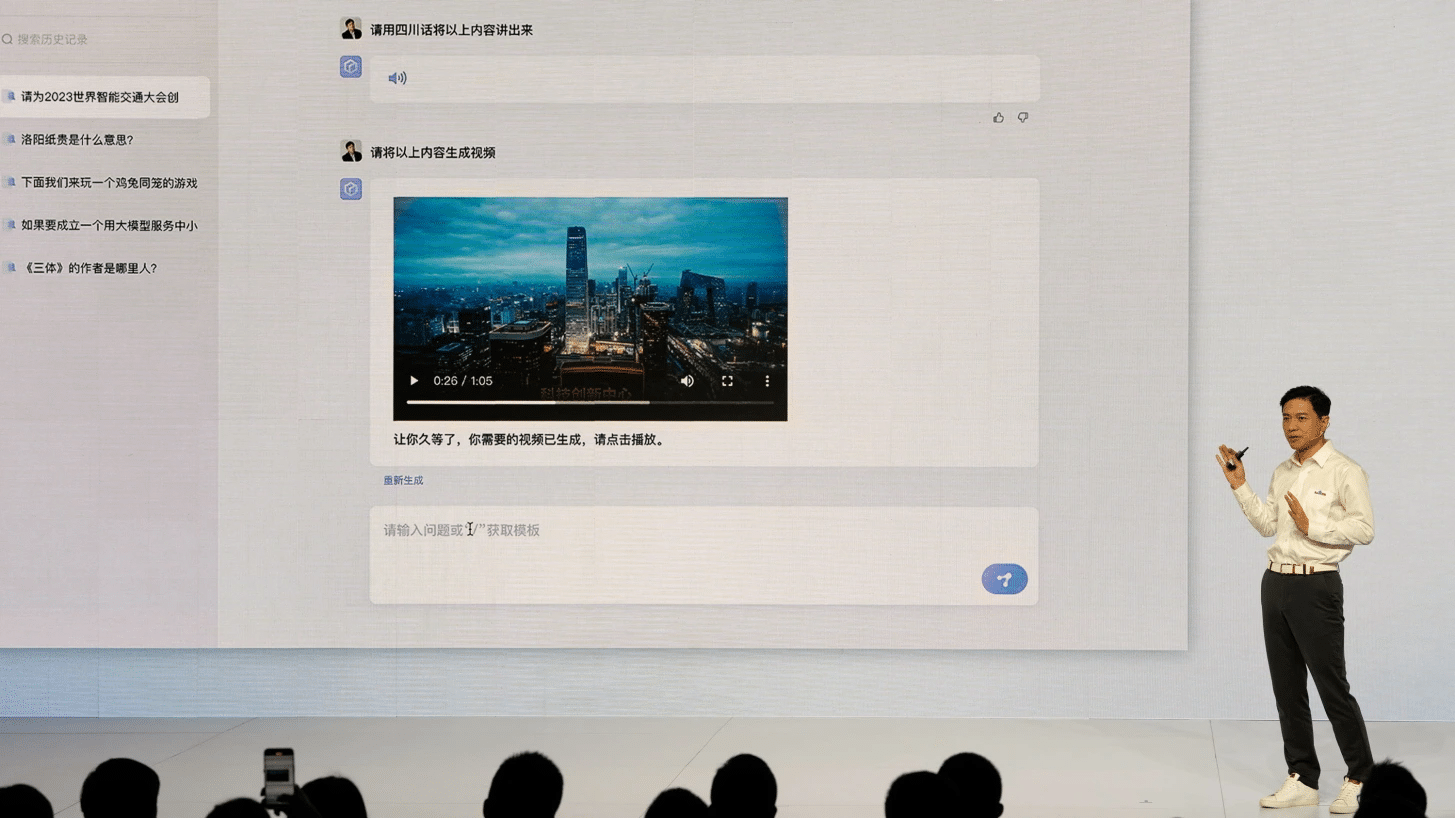The height and width of the screenshot is (818, 1455).
Task: Click the bot avatar beside the video reply
Action: (351, 189)
